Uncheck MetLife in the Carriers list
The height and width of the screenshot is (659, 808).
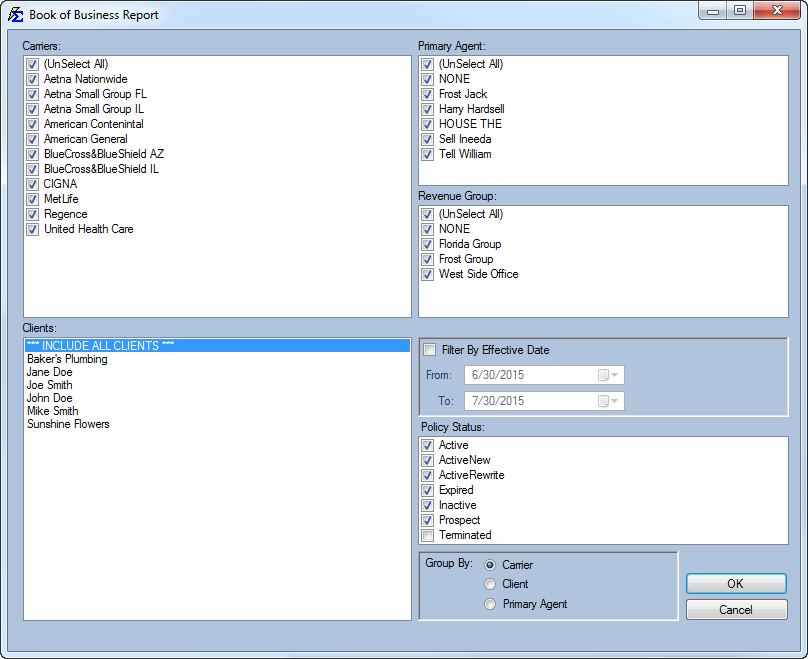click(32, 199)
